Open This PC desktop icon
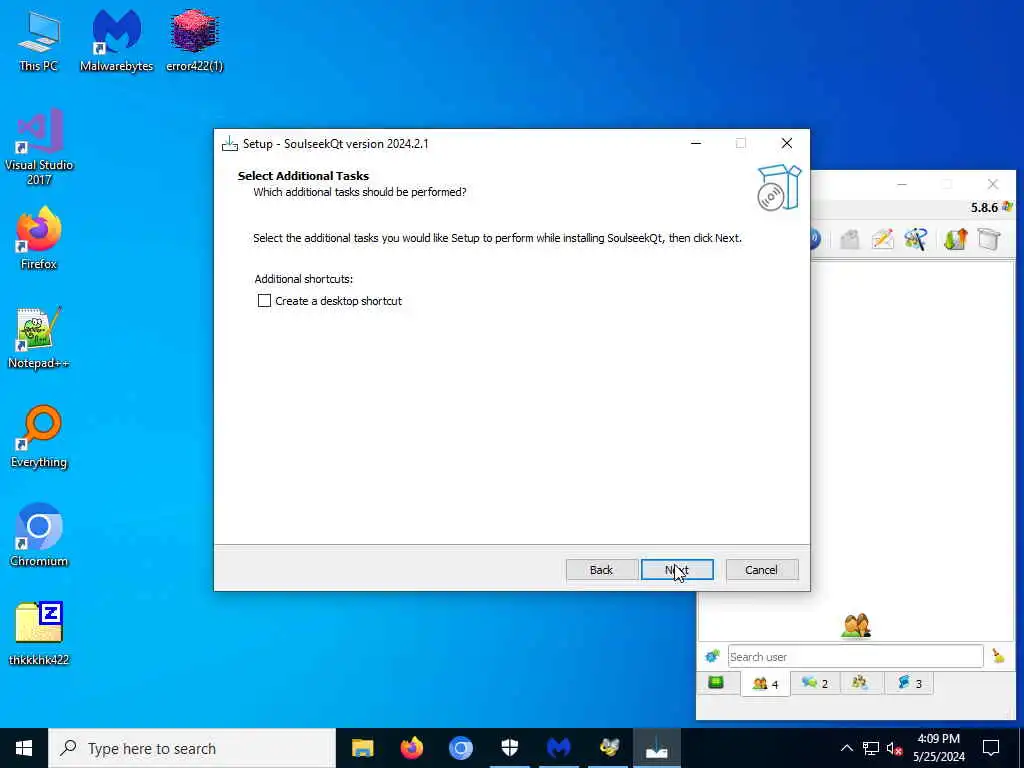Viewport: 1024px width, 768px height. click(38, 41)
